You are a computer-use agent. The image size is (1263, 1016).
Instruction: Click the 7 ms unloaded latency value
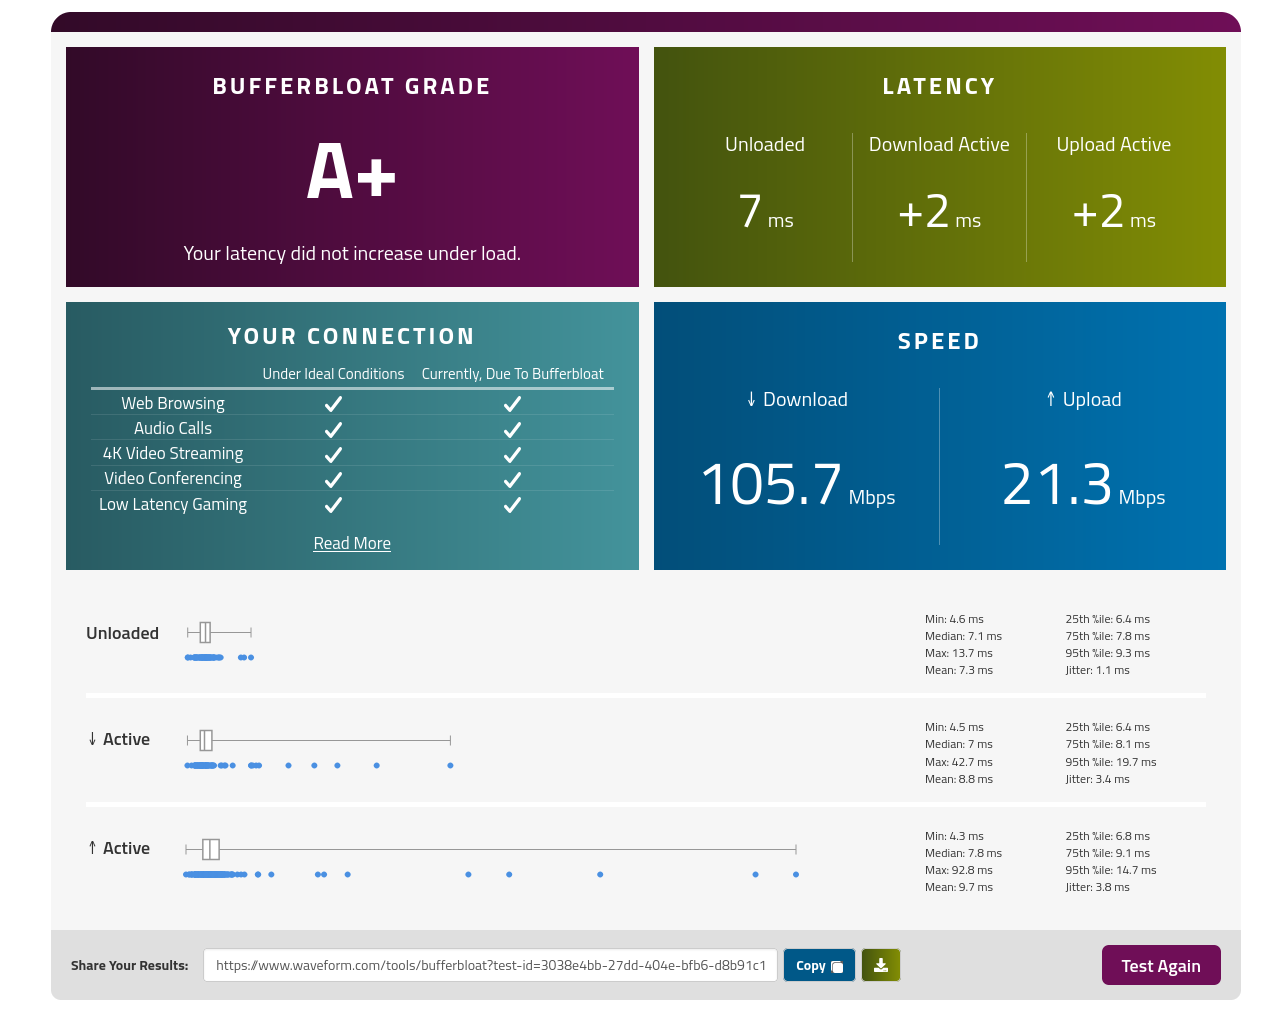[765, 212]
